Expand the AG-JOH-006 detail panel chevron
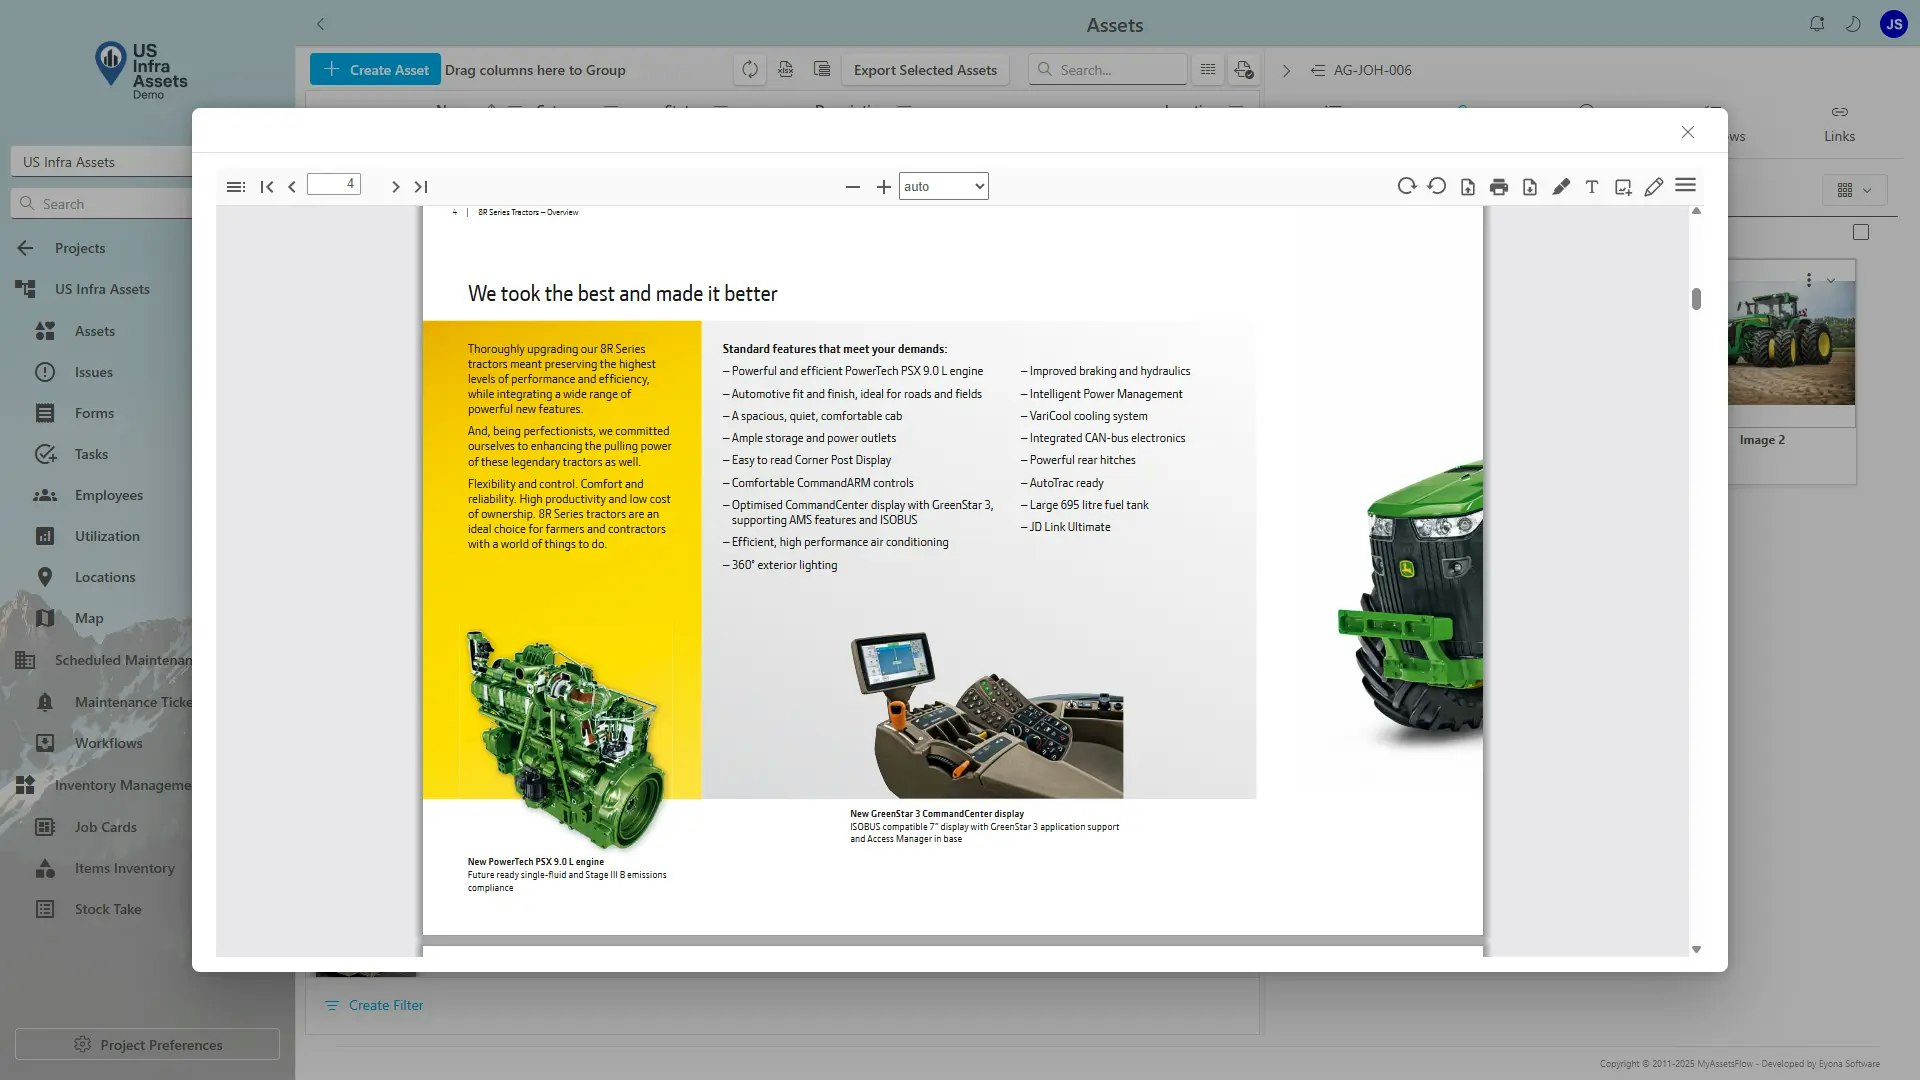The width and height of the screenshot is (1920, 1080). point(1287,71)
